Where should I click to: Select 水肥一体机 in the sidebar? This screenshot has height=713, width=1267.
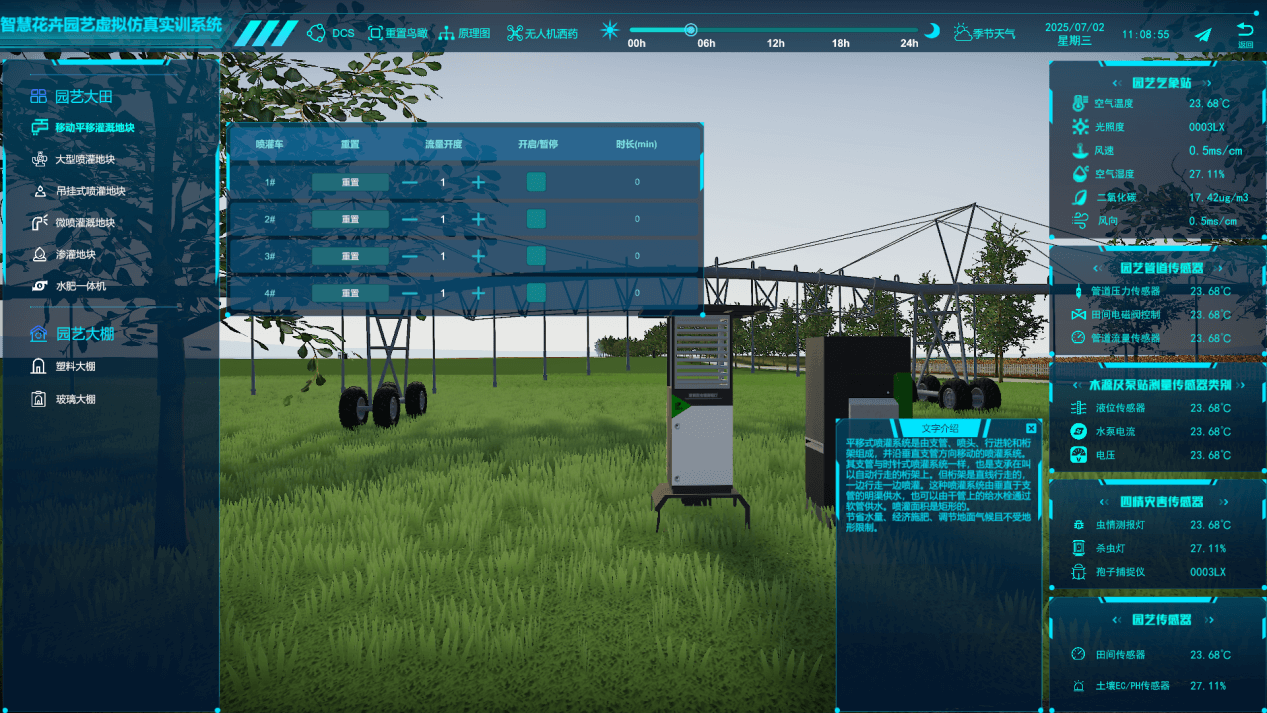80,286
